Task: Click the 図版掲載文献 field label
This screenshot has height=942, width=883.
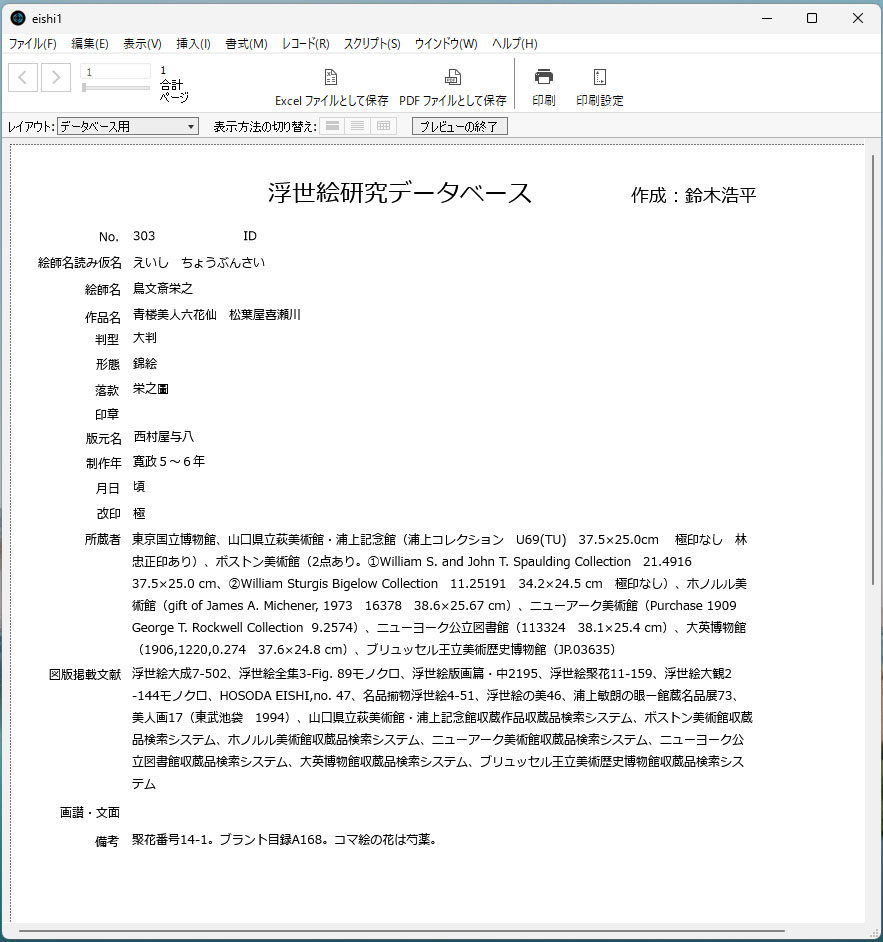Action: (85, 675)
